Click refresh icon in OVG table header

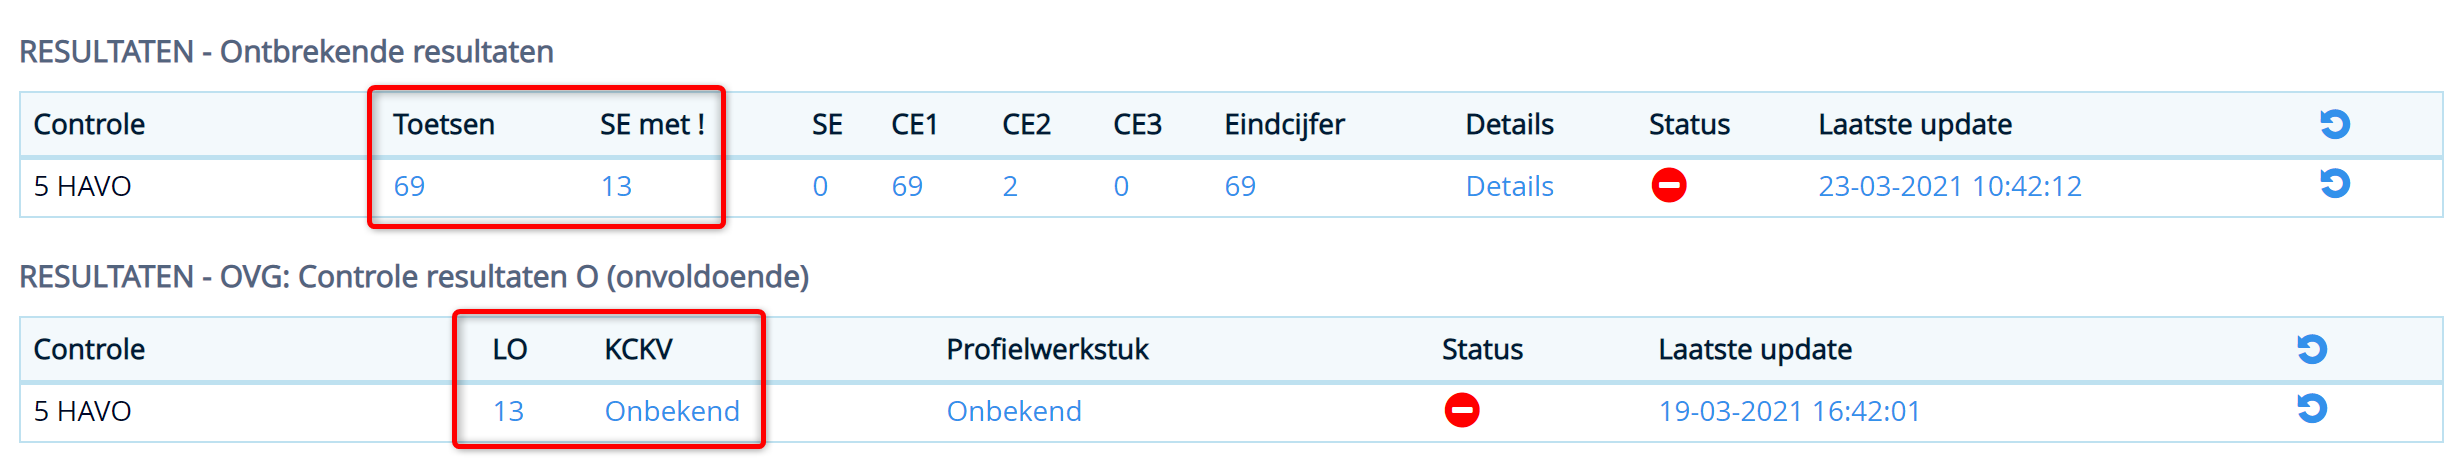point(2311,349)
